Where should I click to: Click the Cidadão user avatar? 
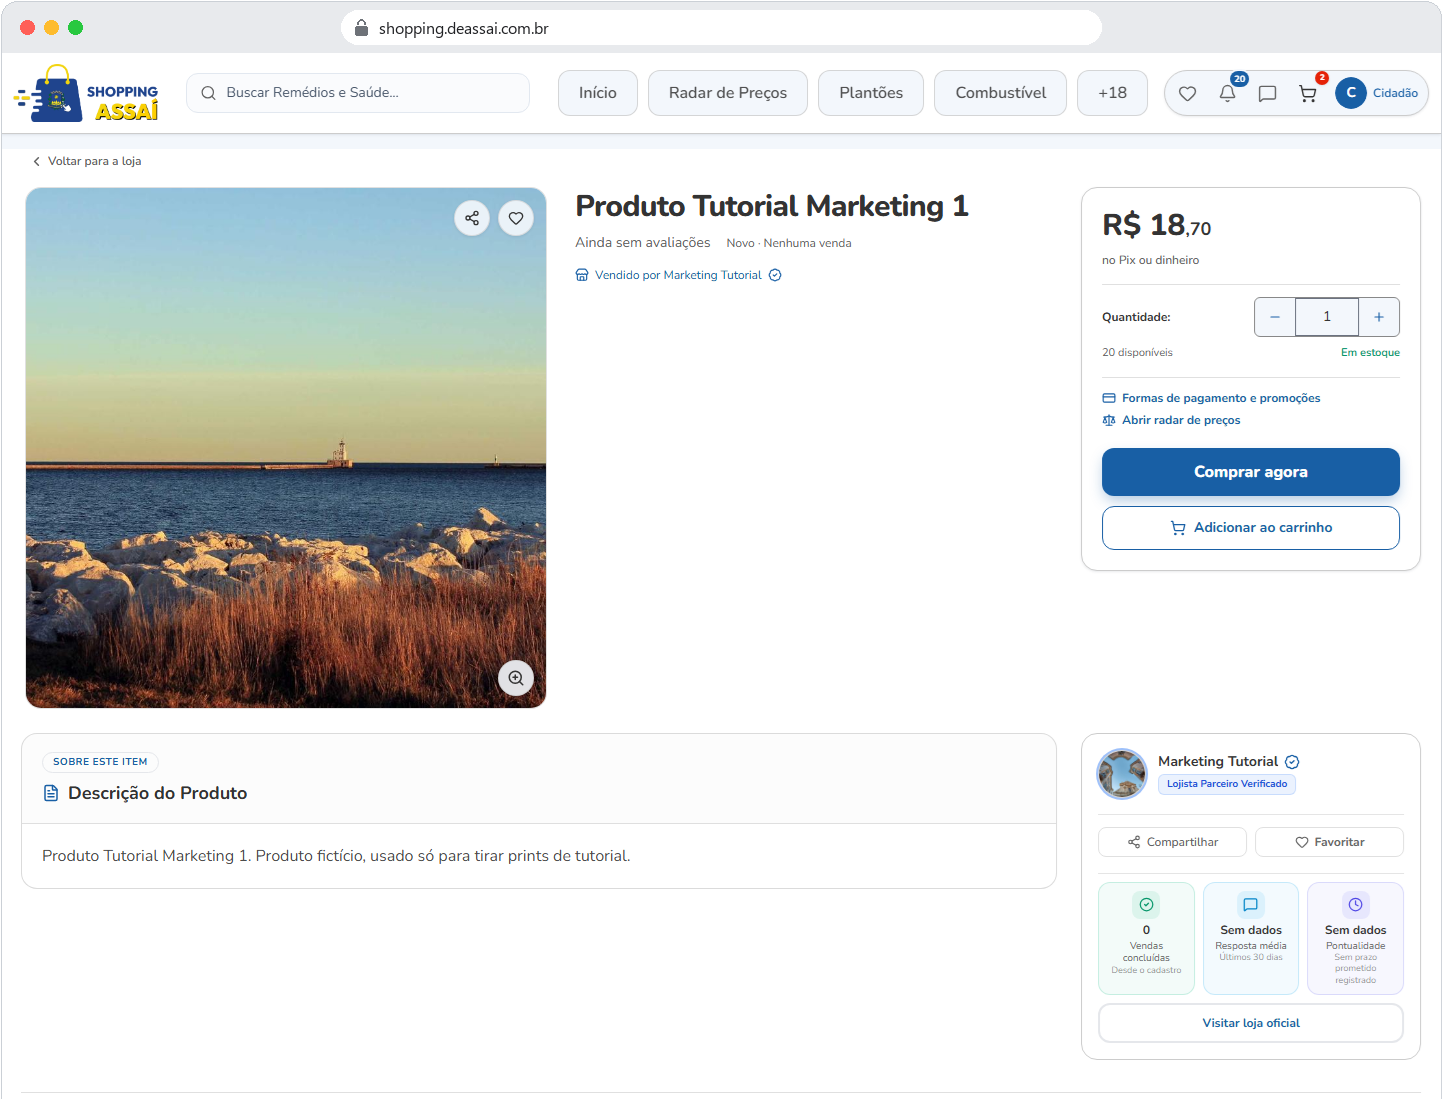coord(1351,93)
